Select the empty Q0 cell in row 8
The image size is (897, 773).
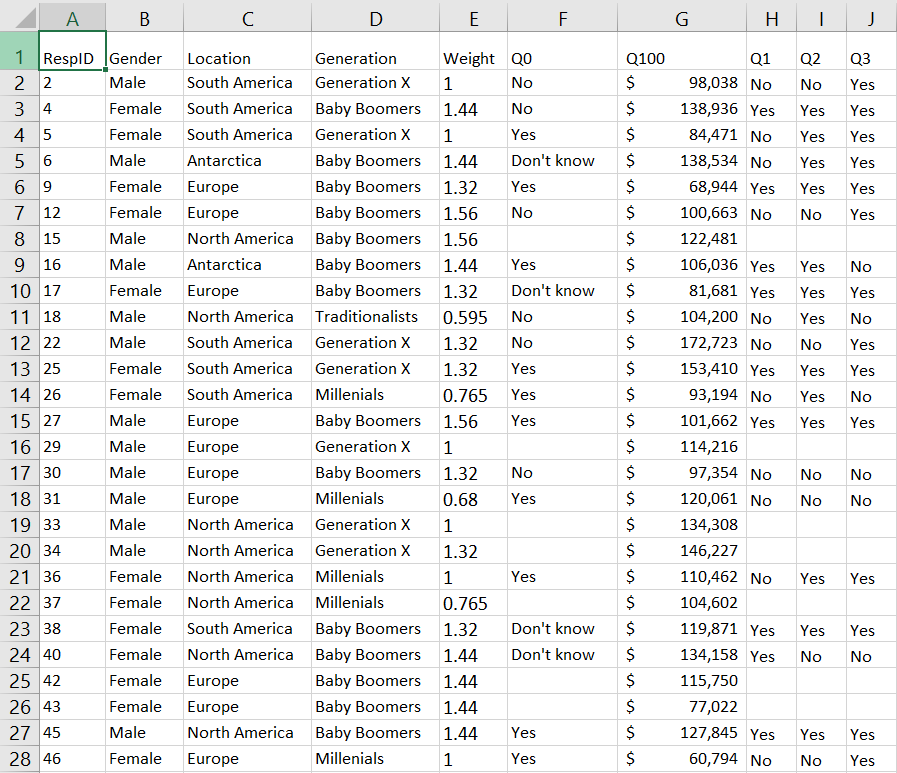(x=561, y=239)
